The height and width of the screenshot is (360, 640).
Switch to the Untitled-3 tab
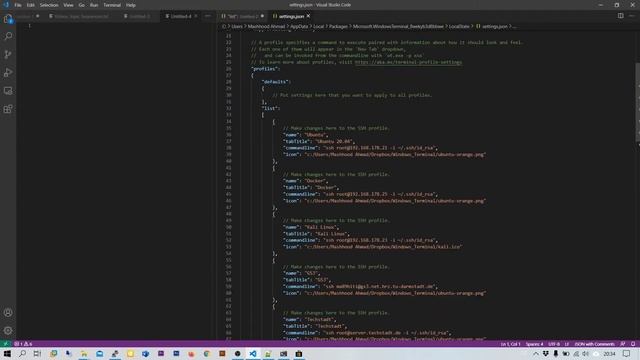[140, 16]
